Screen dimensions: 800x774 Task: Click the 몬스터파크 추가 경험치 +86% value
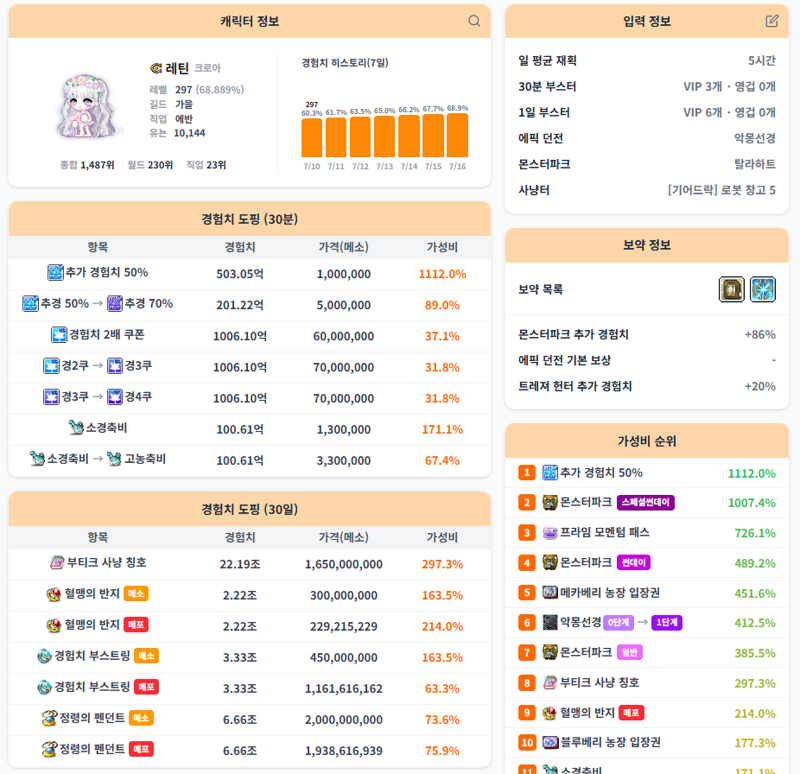[x=760, y=335]
